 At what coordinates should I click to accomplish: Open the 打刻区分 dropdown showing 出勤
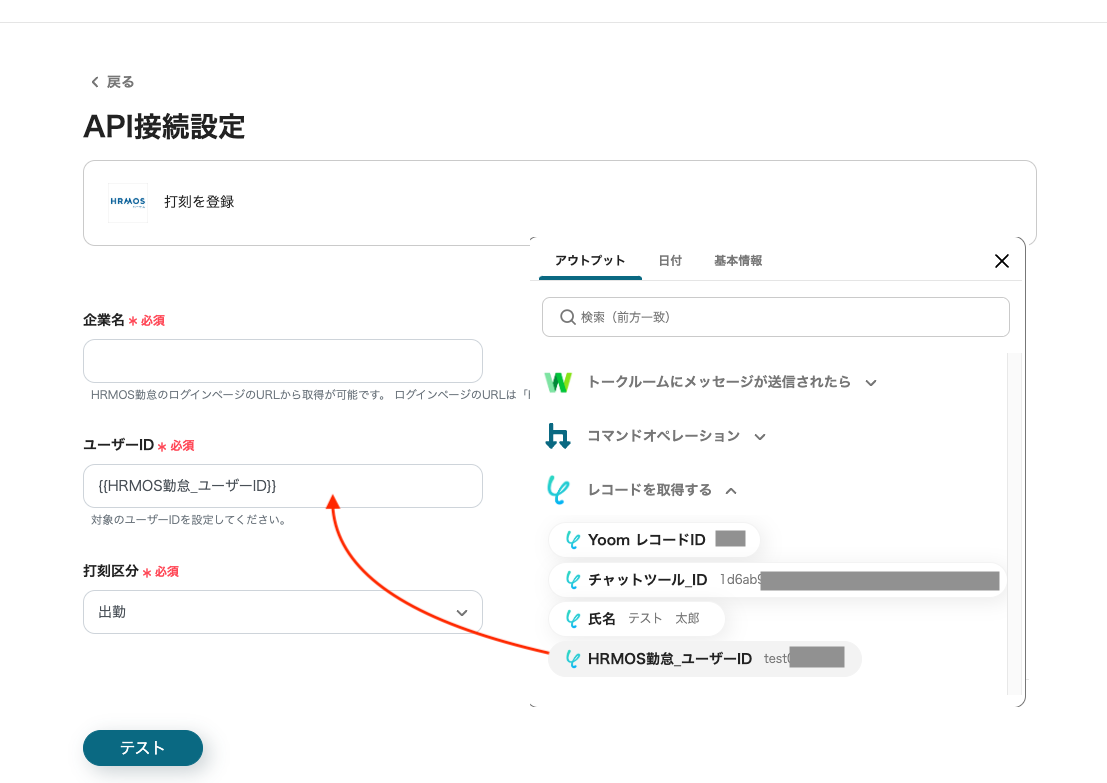tap(282, 612)
